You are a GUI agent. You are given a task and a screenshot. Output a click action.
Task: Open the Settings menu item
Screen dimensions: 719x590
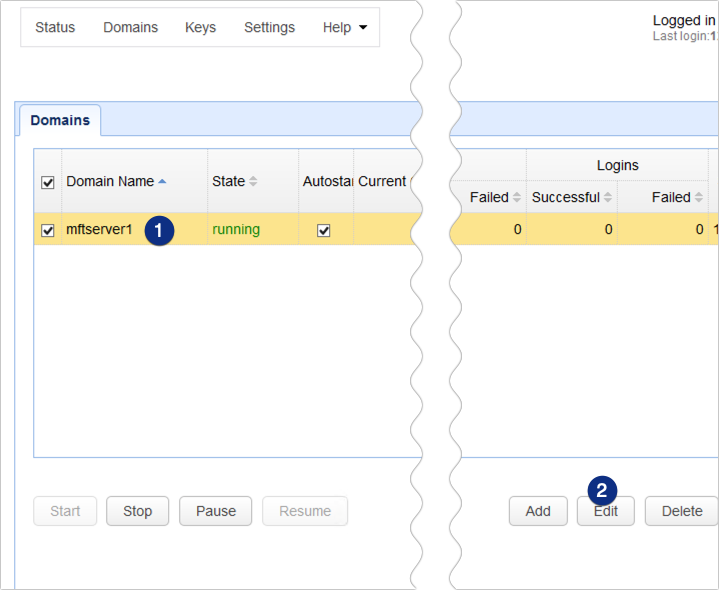point(269,27)
